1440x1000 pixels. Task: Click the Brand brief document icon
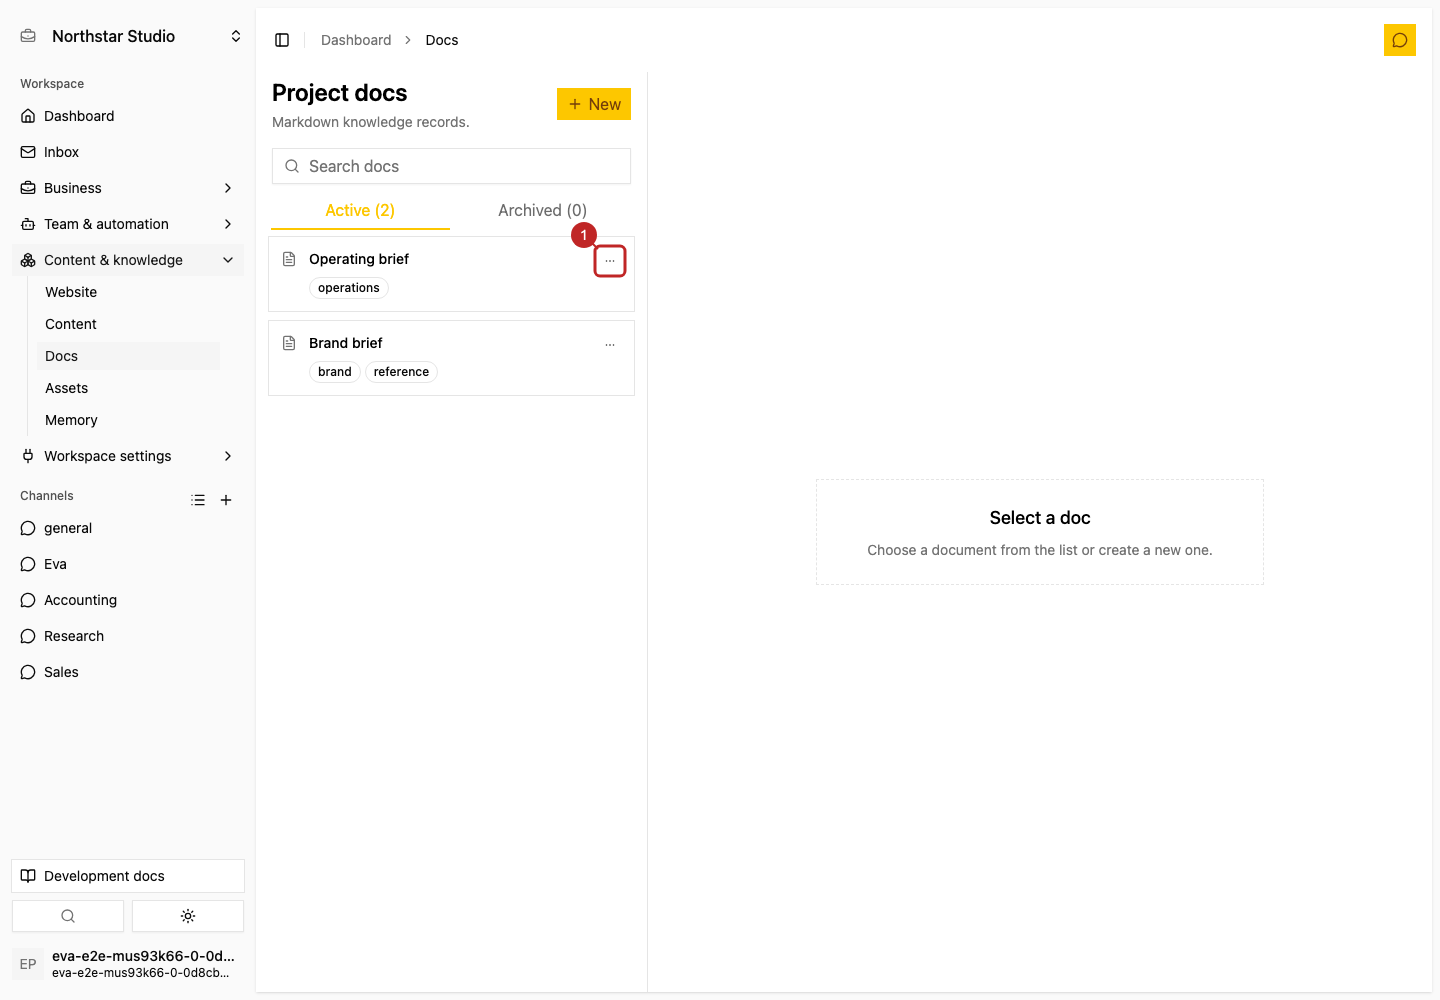pyautogui.click(x=289, y=343)
